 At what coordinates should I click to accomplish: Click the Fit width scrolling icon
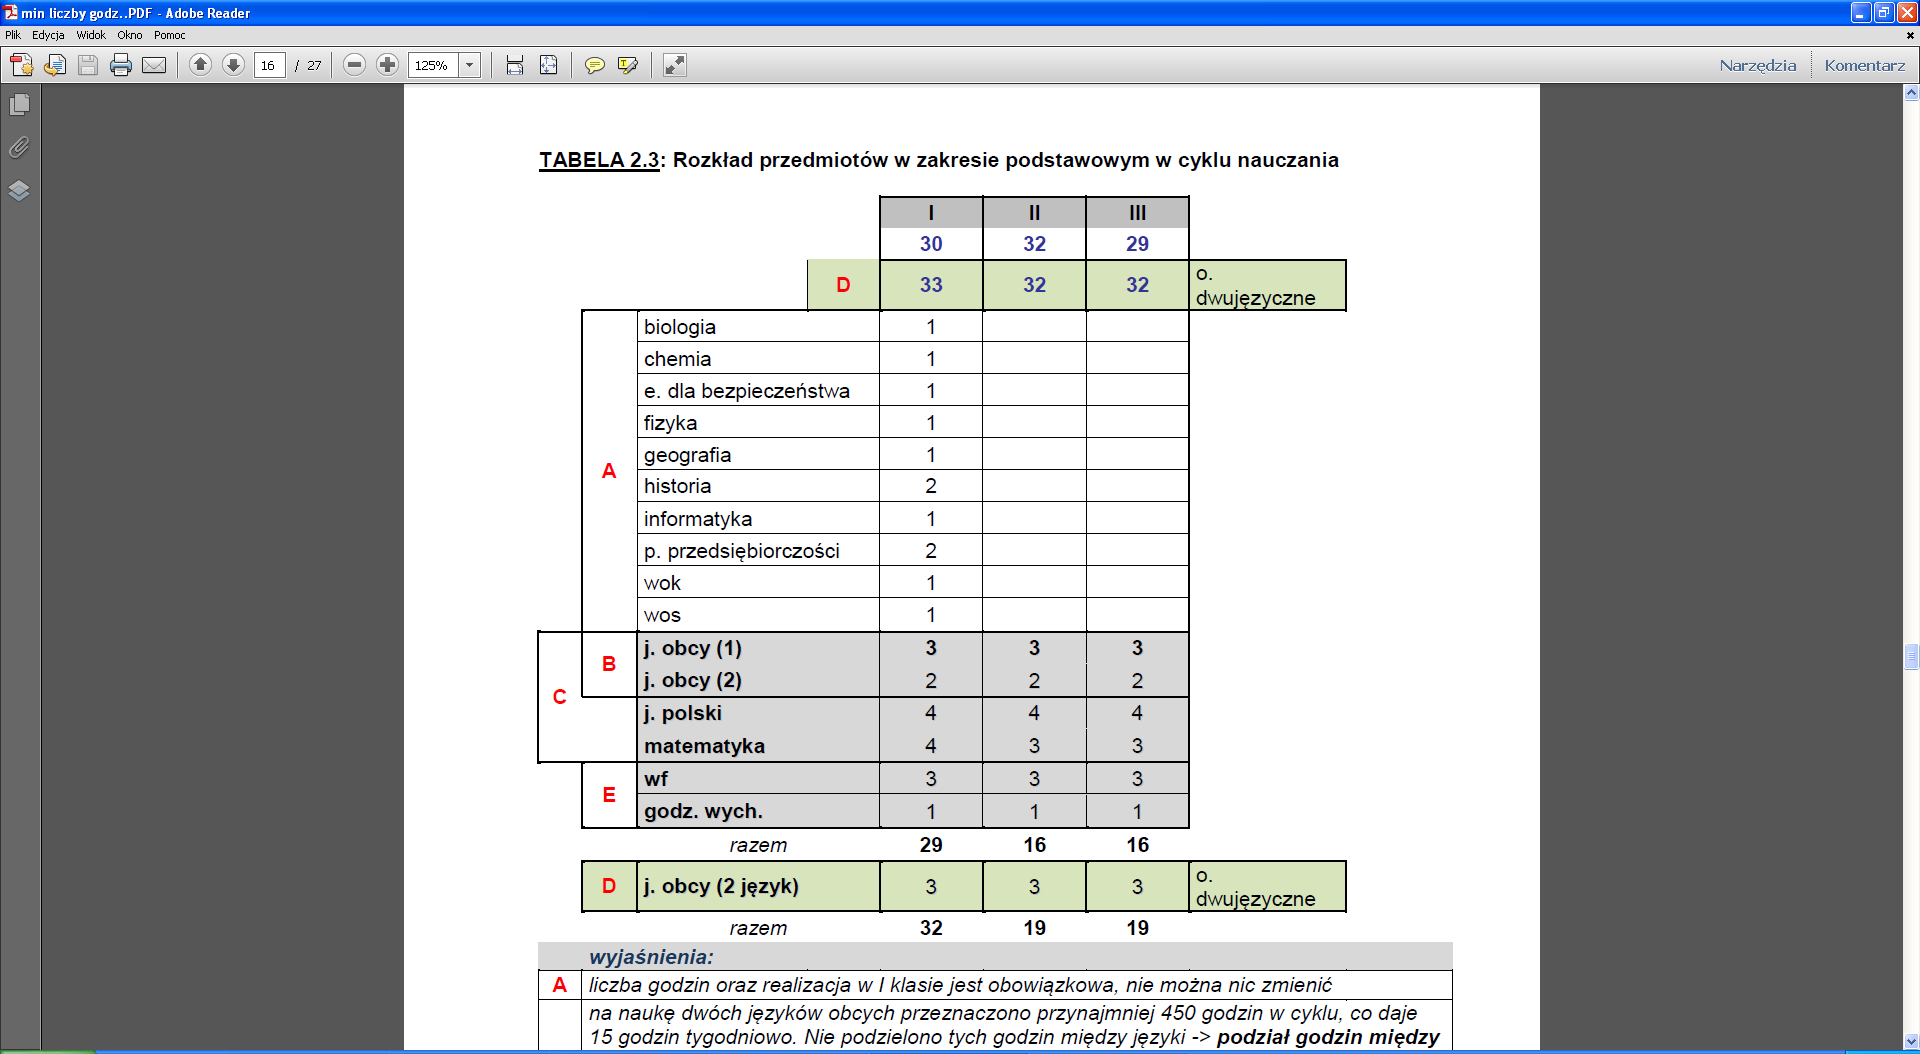[x=515, y=65]
